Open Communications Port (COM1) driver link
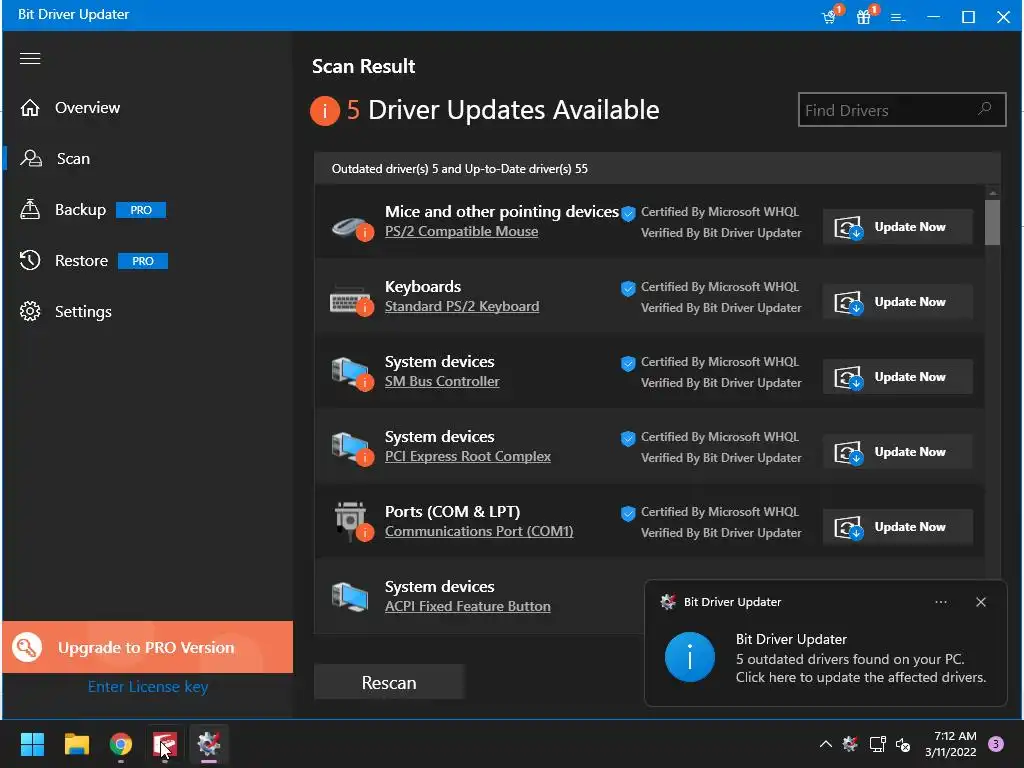Image resolution: width=1024 pixels, height=768 pixels. coord(479,532)
